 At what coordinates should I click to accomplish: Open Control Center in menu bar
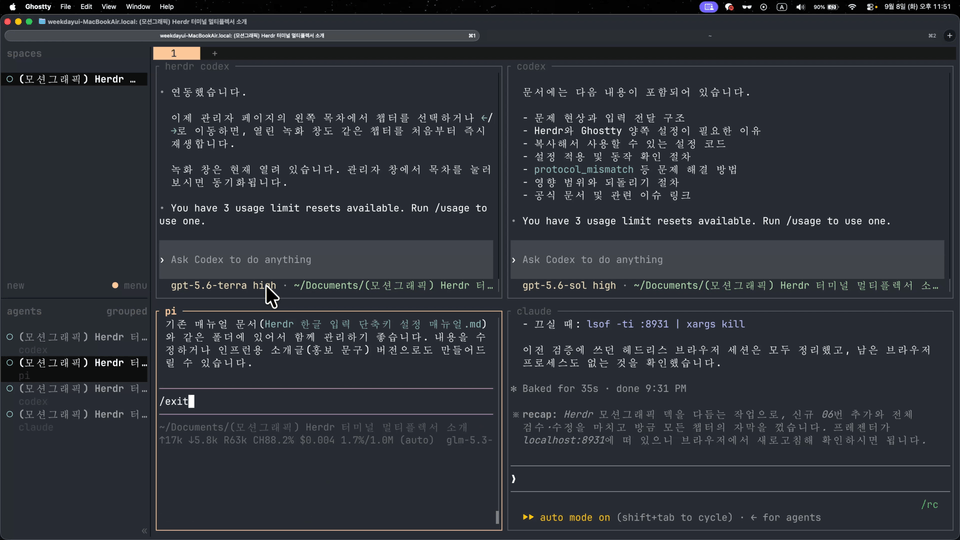point(871,7)
